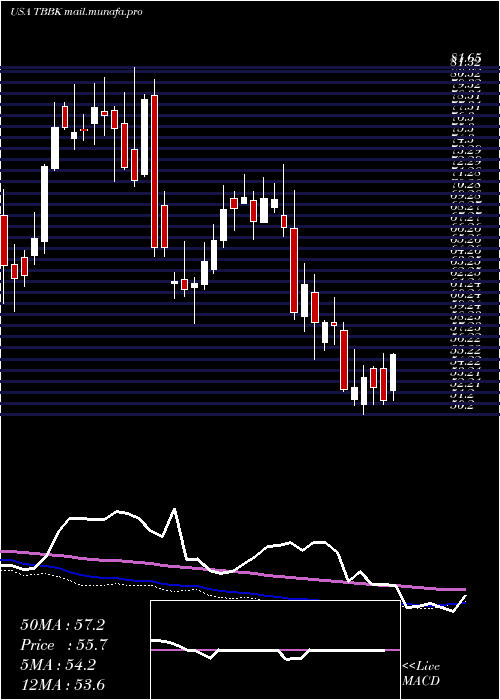Click the 12MA : 53.6 text
The height and width of the screenshot is (700, 500).
point(62,684)
